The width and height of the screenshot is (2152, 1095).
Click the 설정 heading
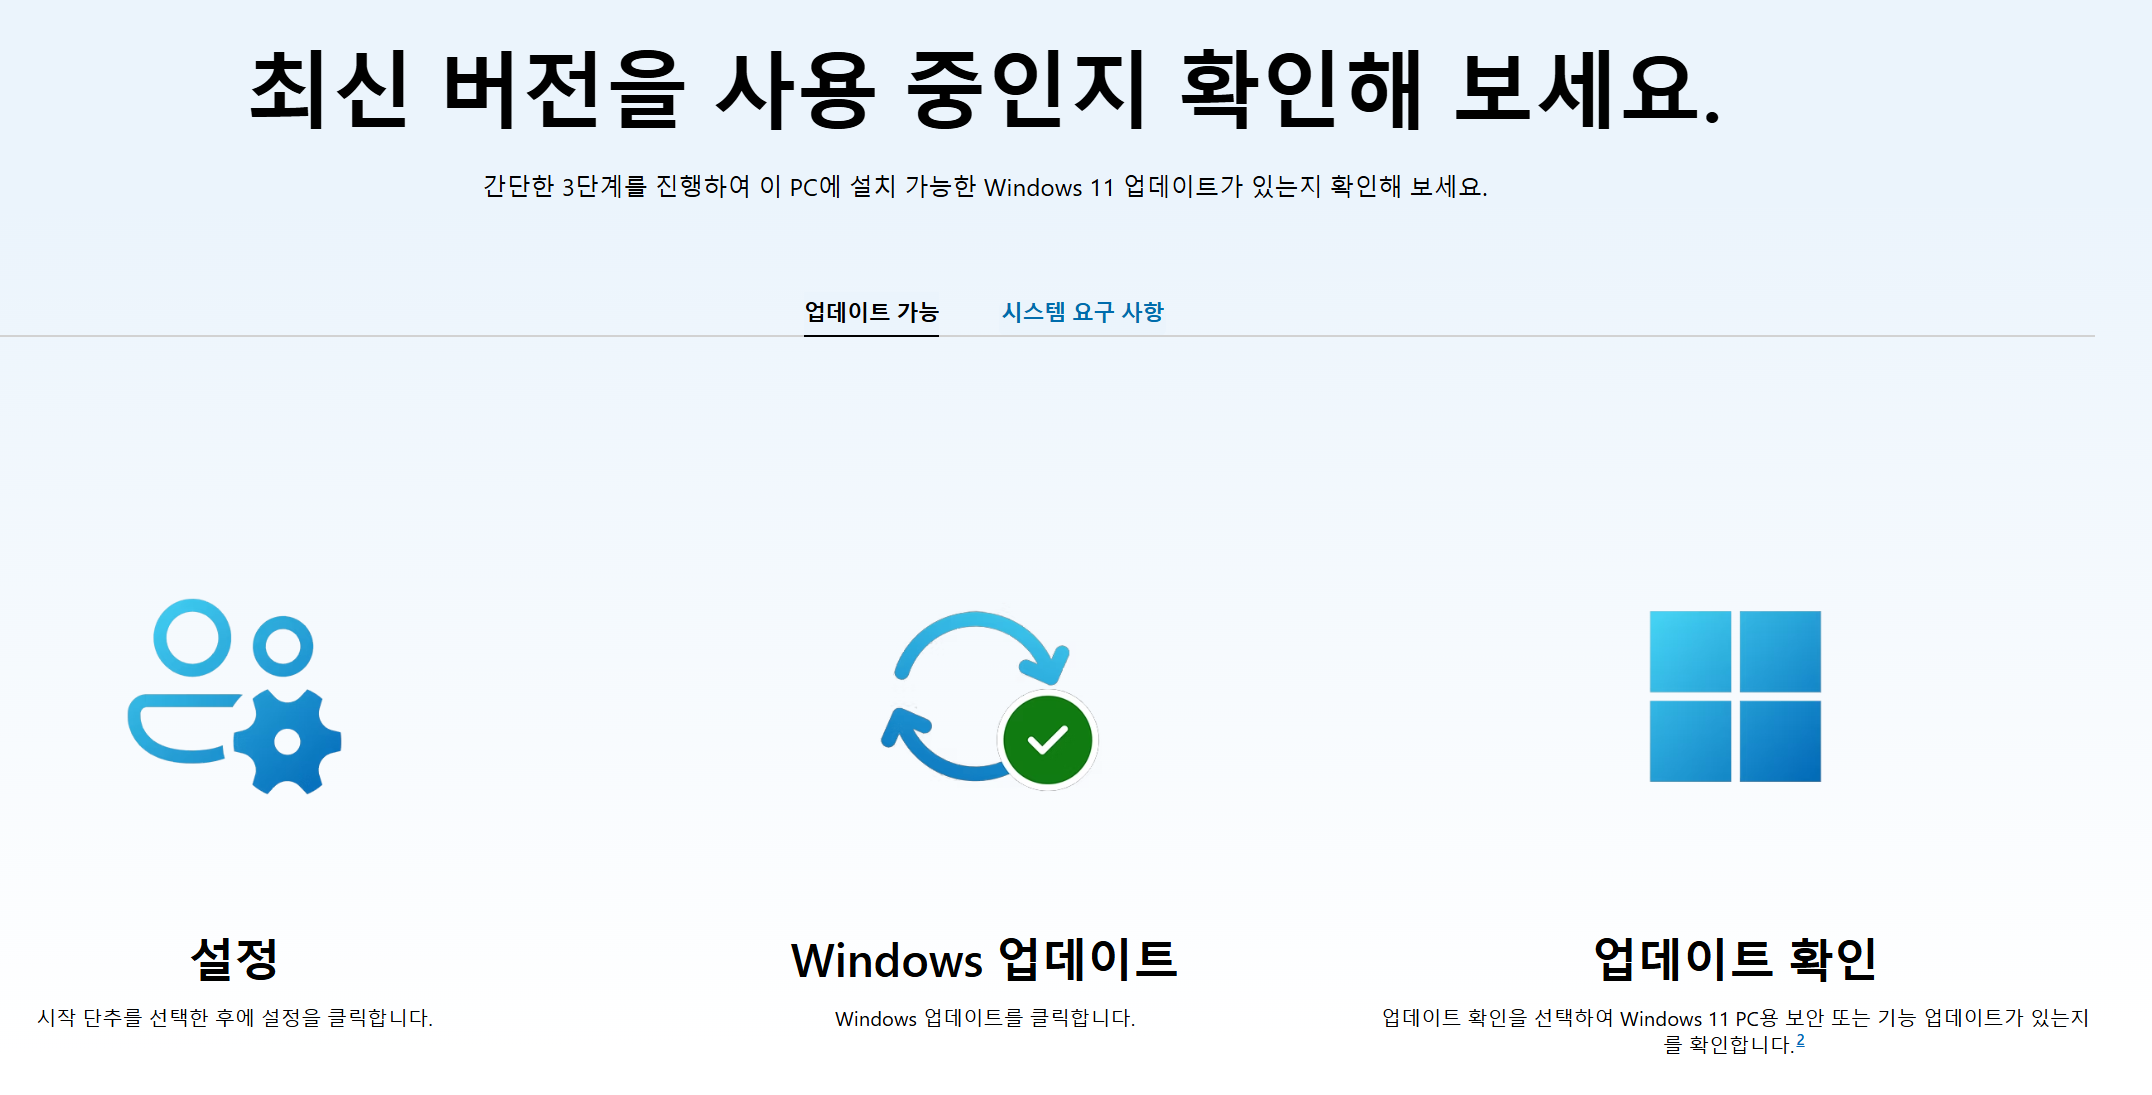coord(234,959)
